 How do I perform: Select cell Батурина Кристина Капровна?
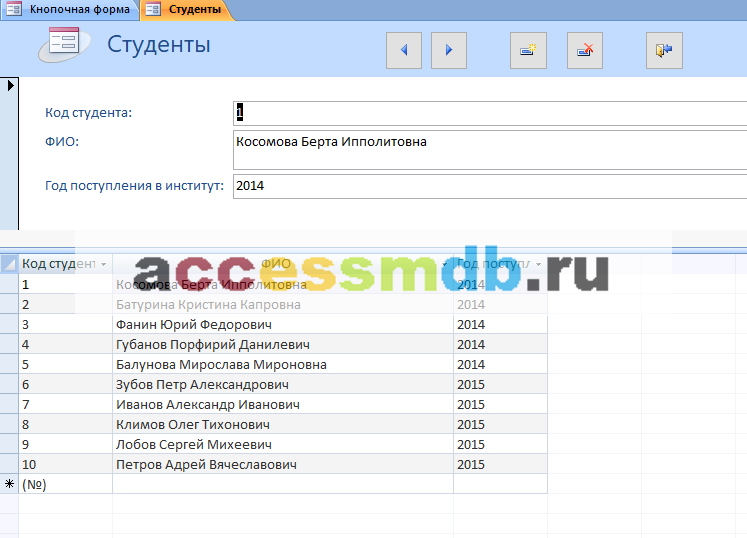(283, 305)
